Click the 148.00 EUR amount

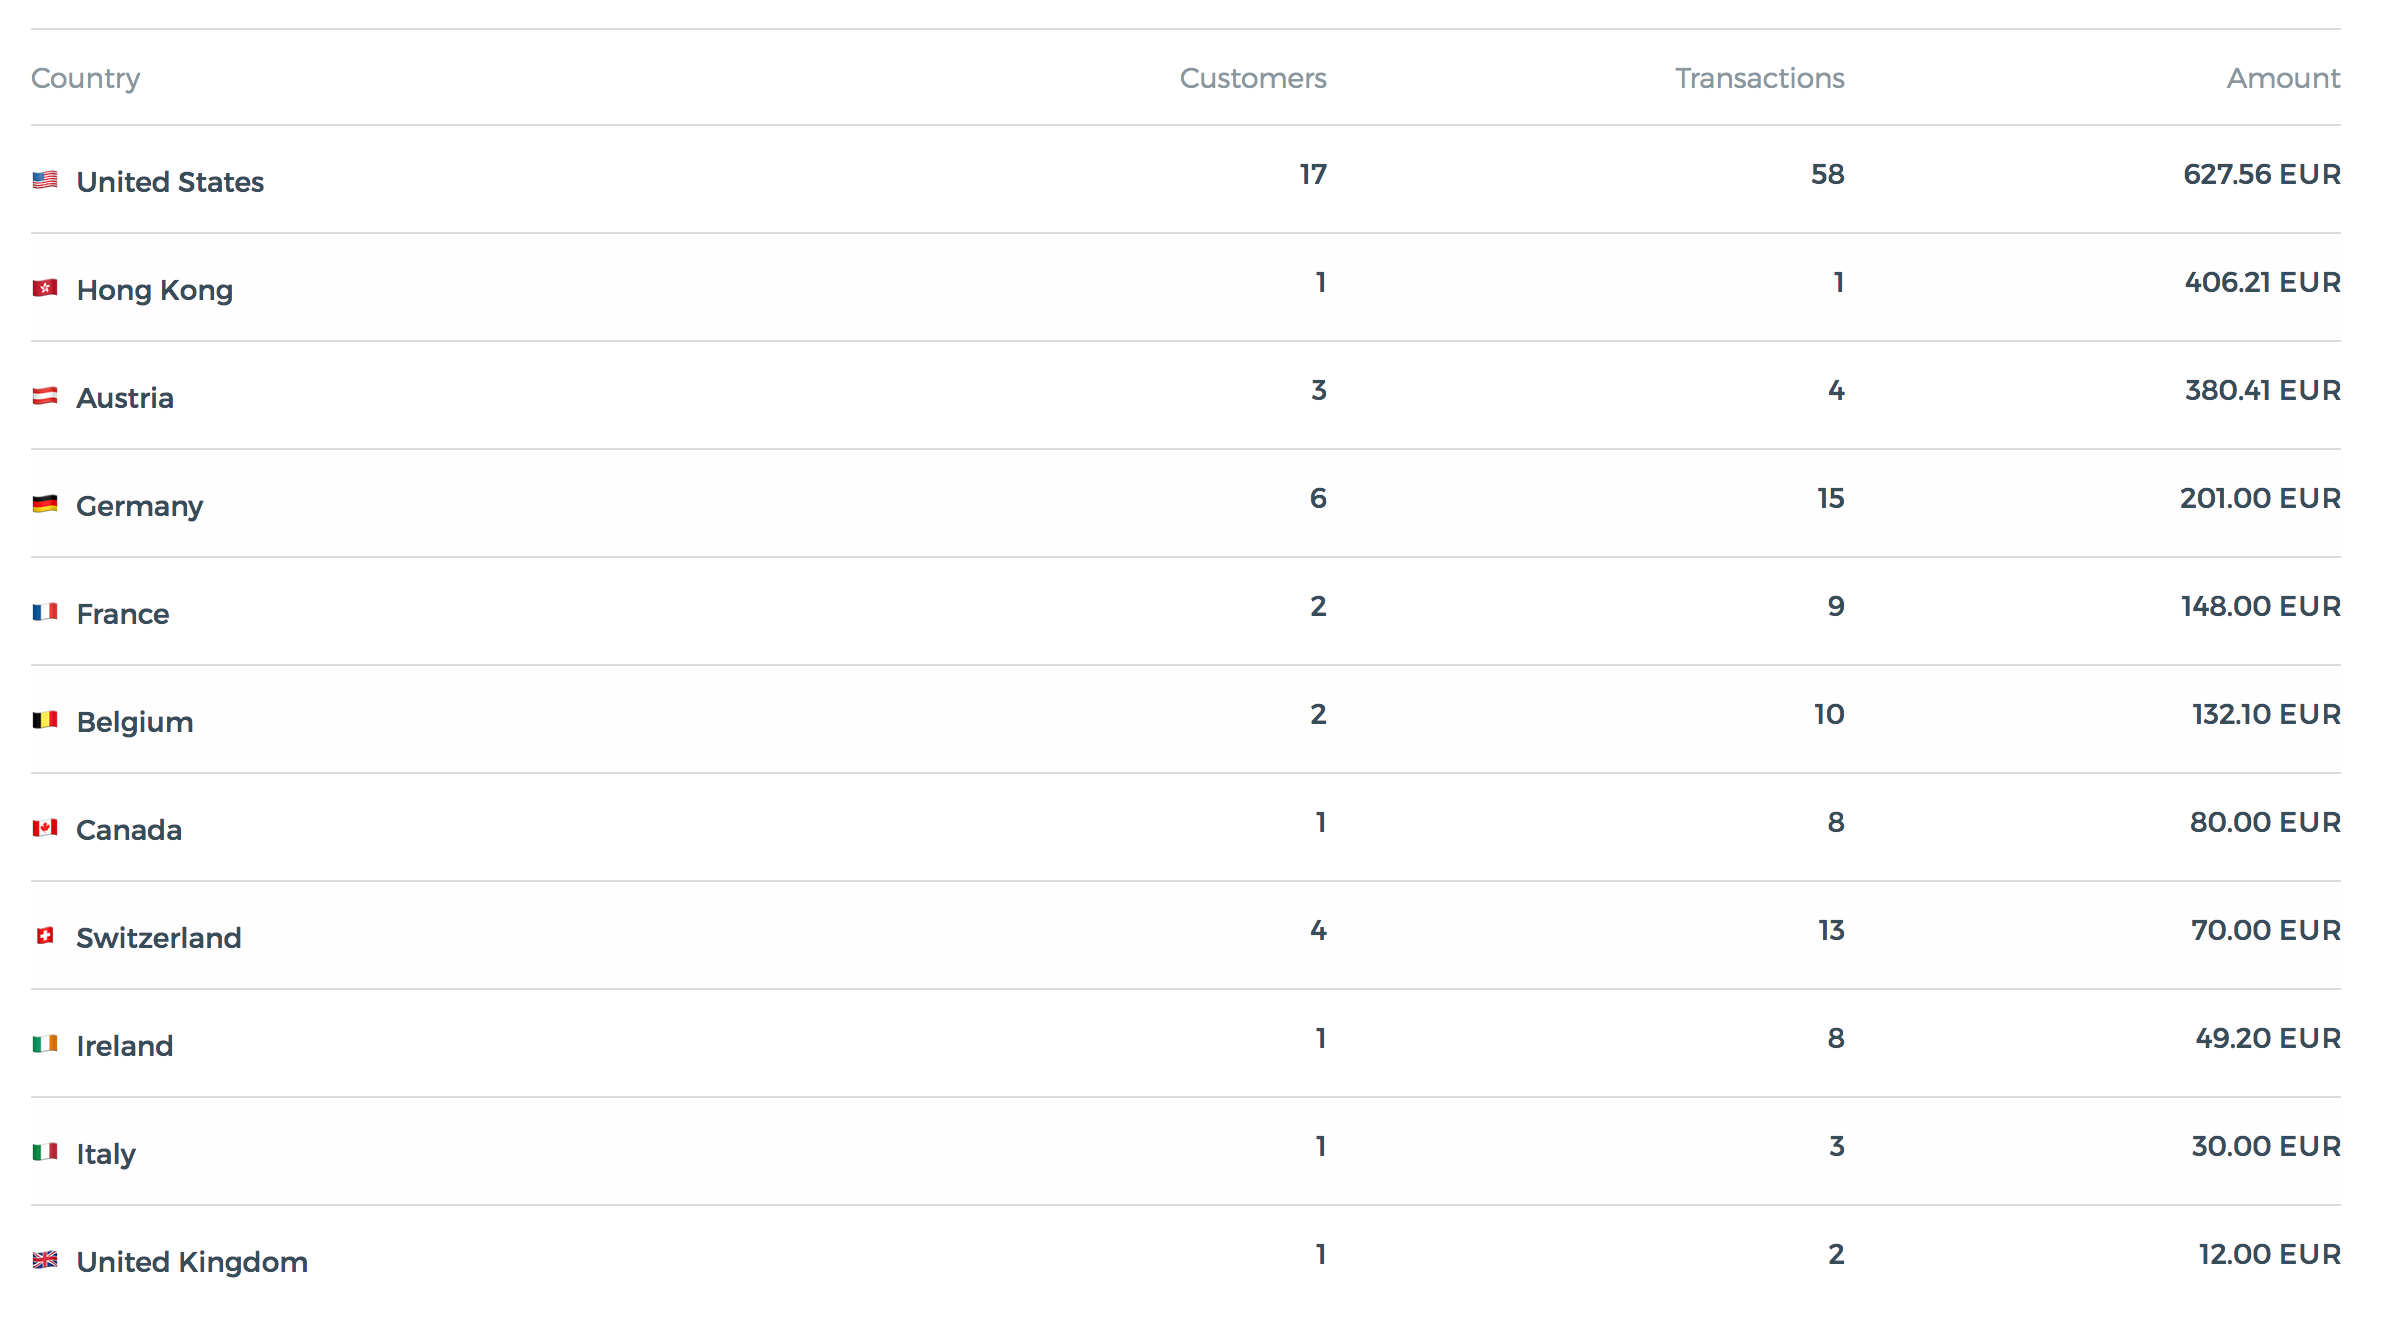pyautogui.click(x=2261, y=606)
